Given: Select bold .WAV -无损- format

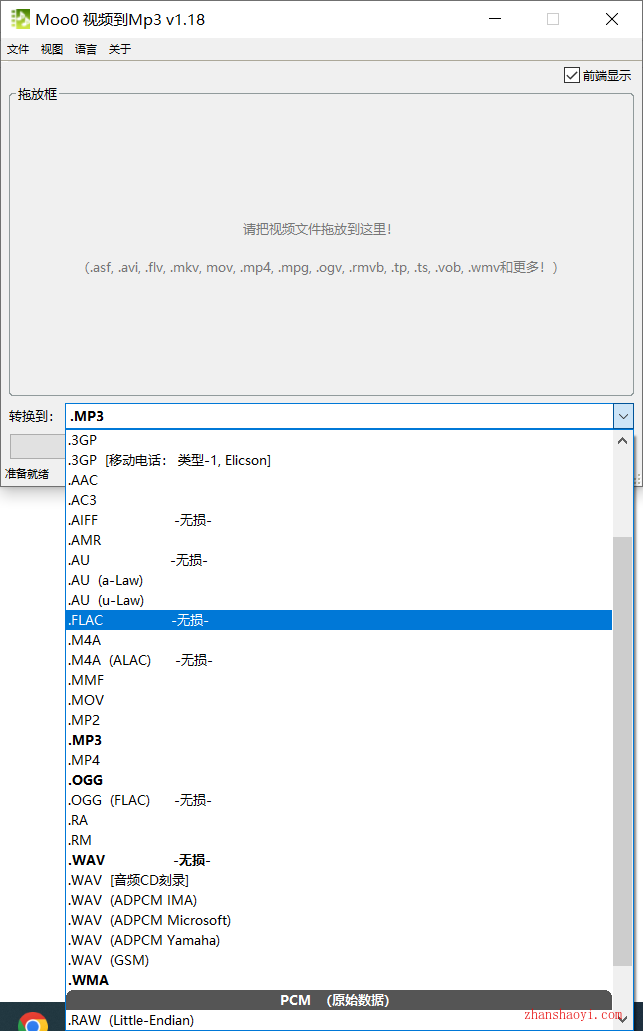Looking at the screenshot, I should coord(339,860).
